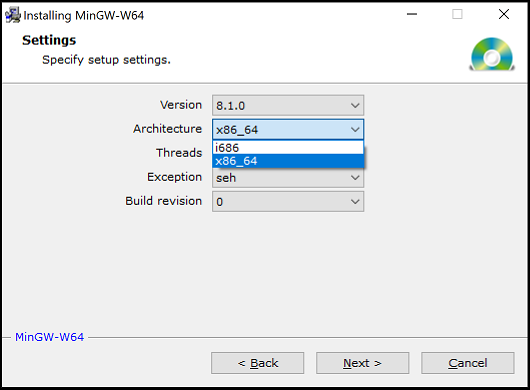Open the Exception dropdown showing seh

point(288,178)
